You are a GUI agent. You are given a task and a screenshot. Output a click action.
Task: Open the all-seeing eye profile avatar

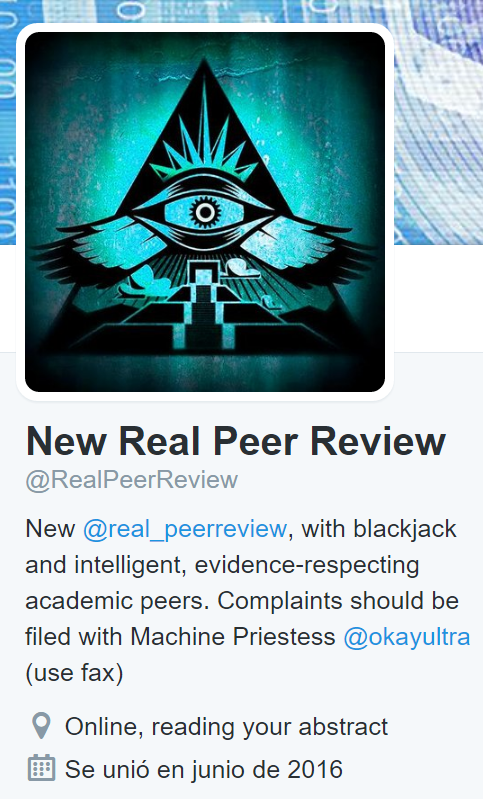[x=205, y=212]
